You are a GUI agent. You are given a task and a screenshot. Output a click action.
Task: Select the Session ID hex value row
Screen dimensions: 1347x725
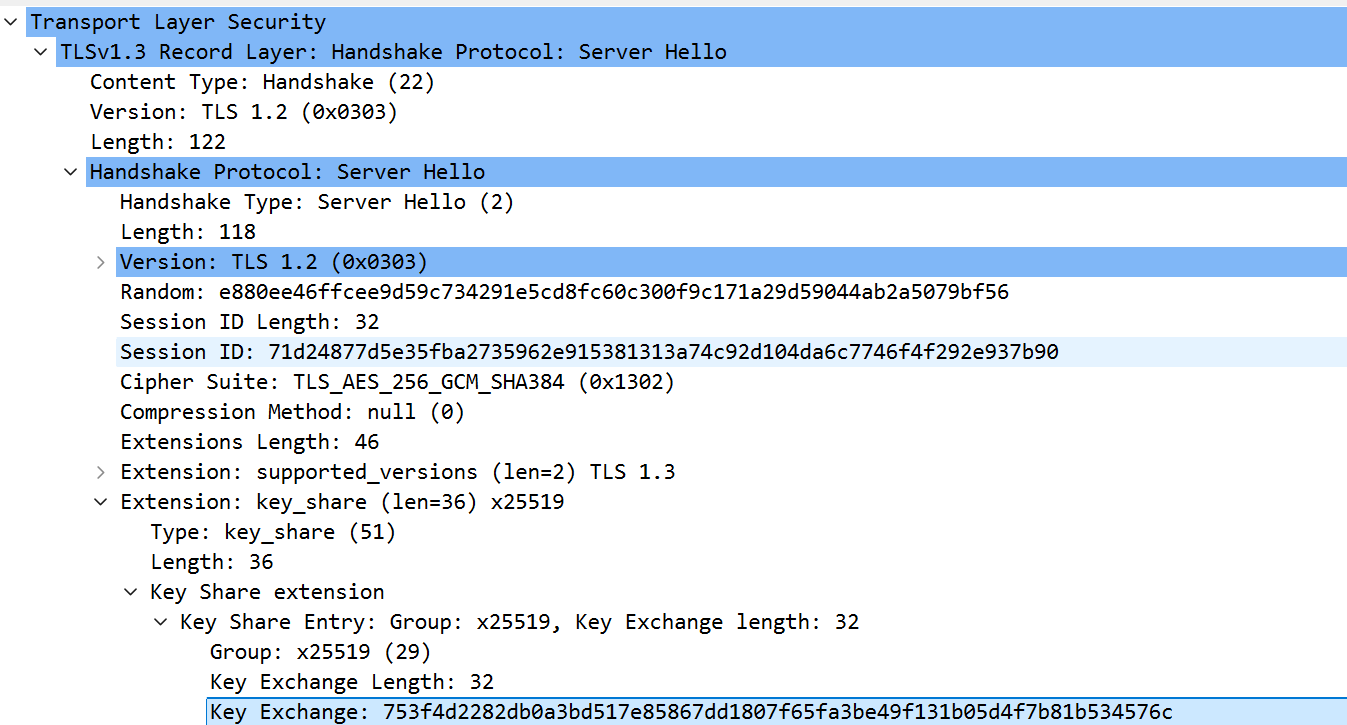[x=589, y=352]
